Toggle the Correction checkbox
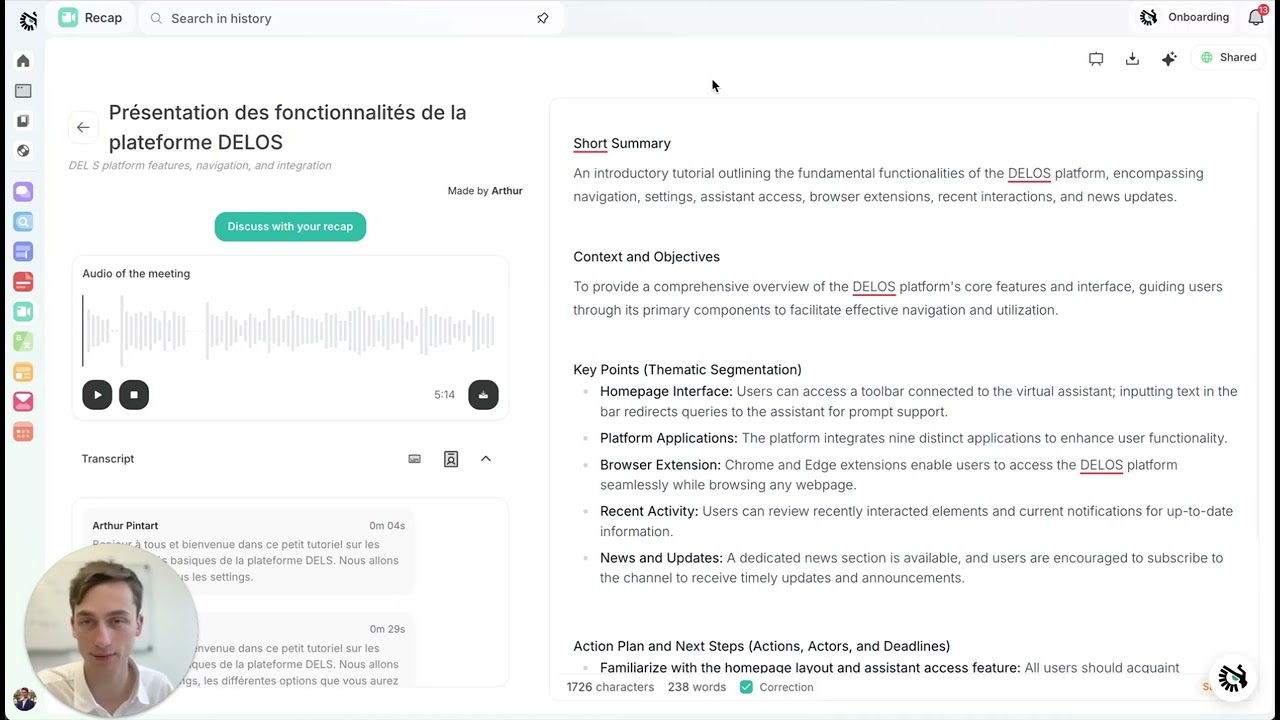 point(746,687)
